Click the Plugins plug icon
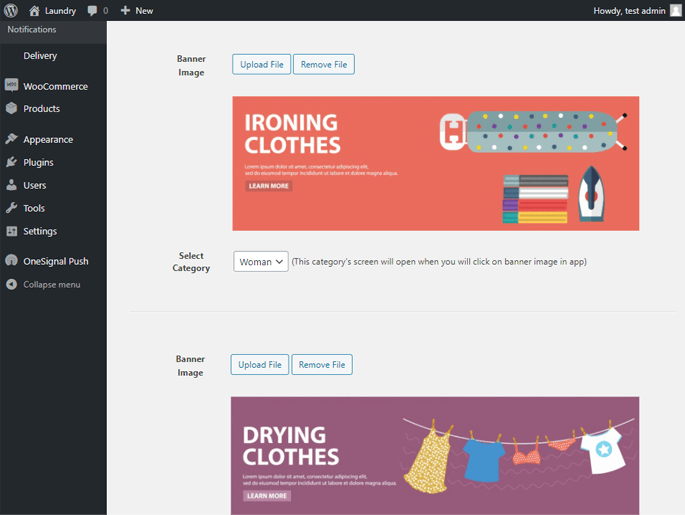The image size is (685, 515). (11, 162)
